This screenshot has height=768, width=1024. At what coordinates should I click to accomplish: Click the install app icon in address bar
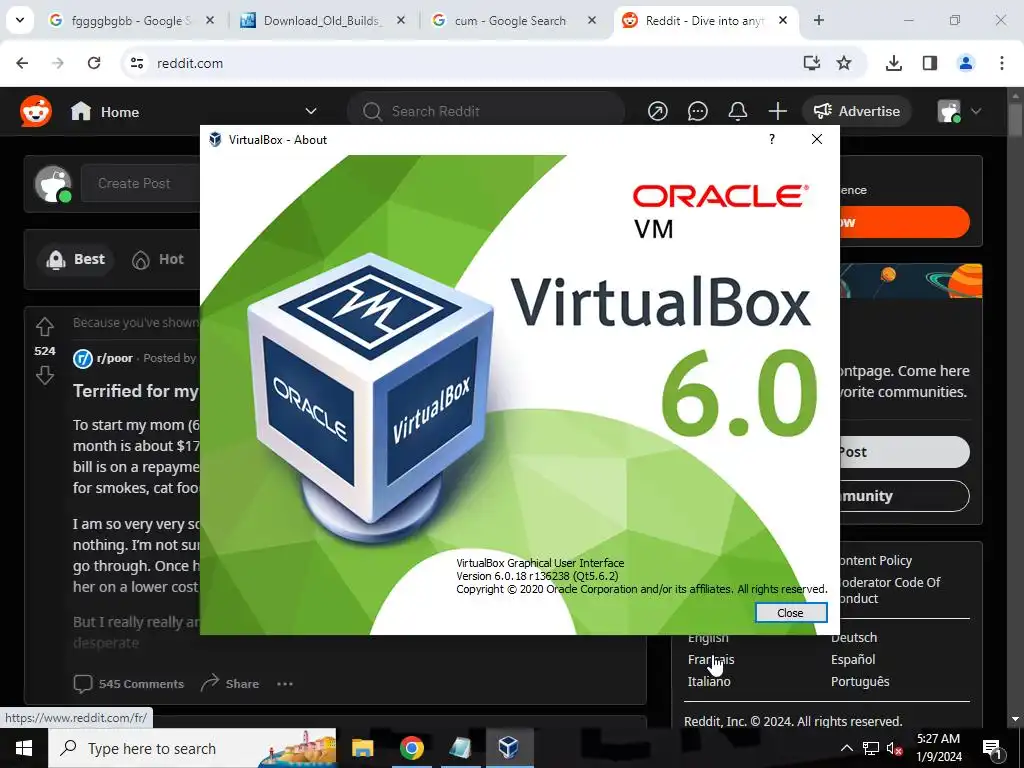coord(812,63)
